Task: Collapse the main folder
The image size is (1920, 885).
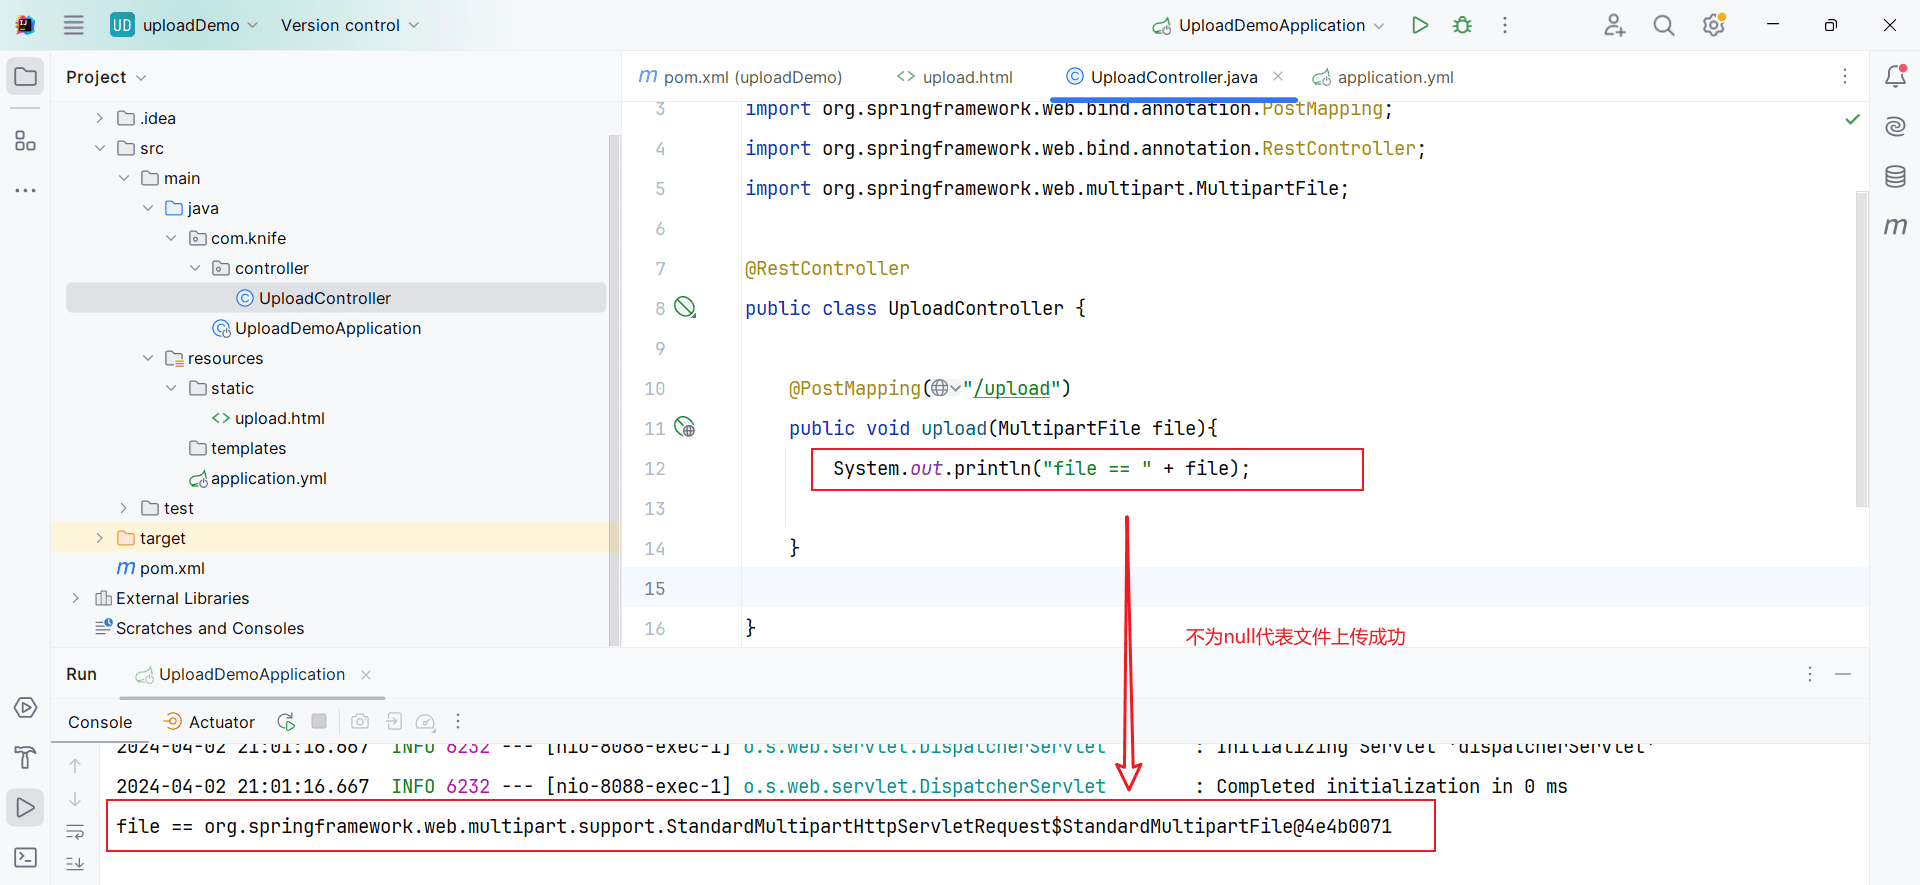Action: [123, 178]
